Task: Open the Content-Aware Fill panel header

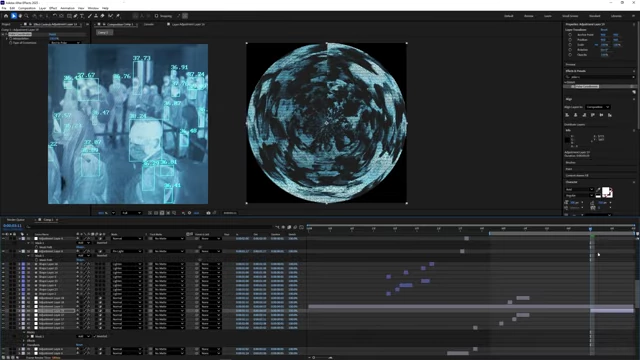Action: [577, 176]
